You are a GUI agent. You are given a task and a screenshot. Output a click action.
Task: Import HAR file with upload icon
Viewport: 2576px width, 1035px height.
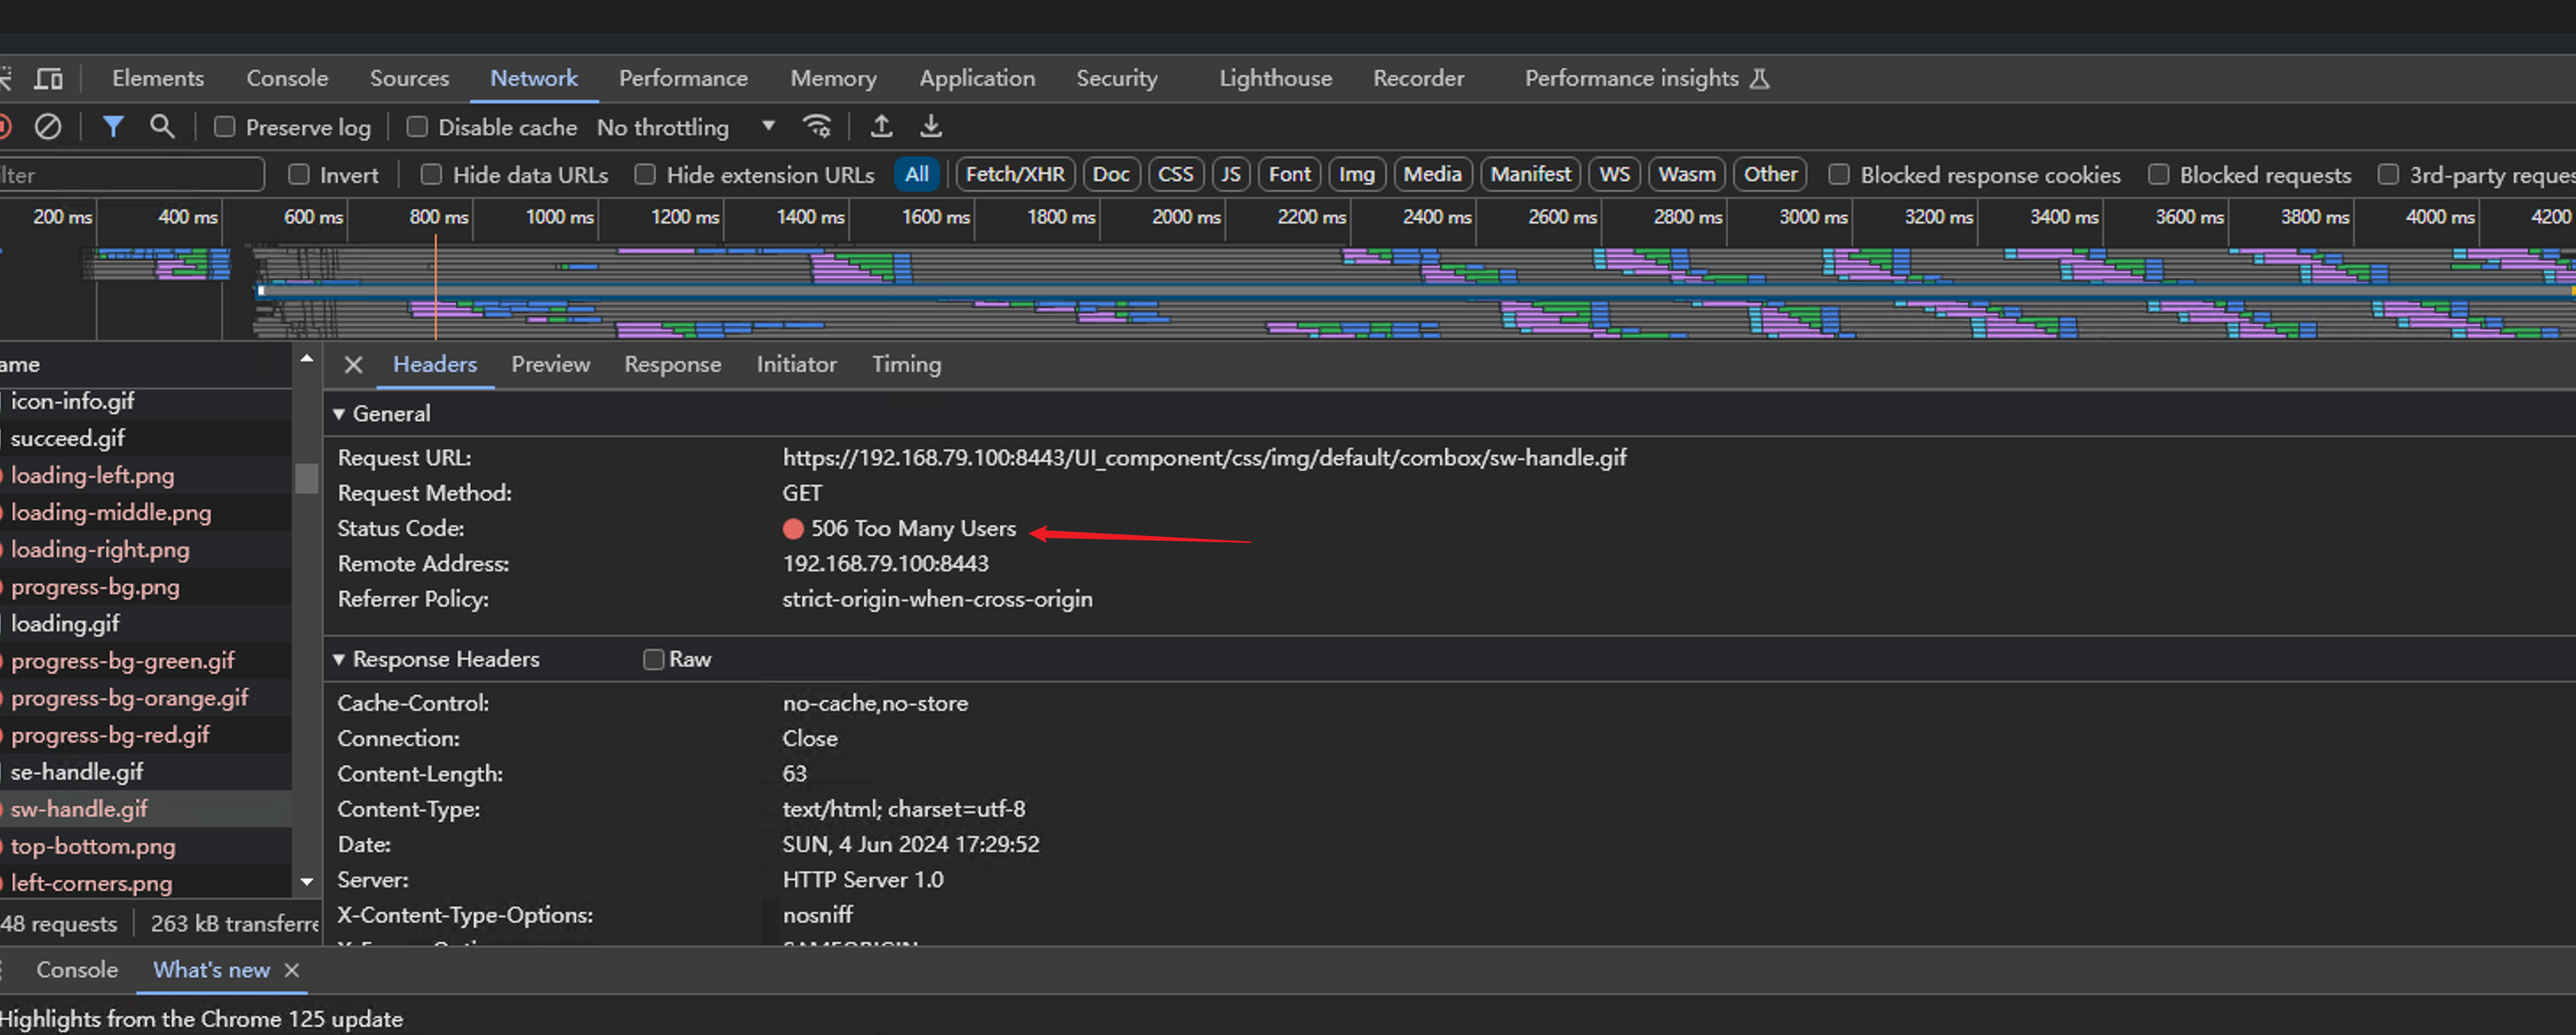pyautogui.click(x=881, y=126)
